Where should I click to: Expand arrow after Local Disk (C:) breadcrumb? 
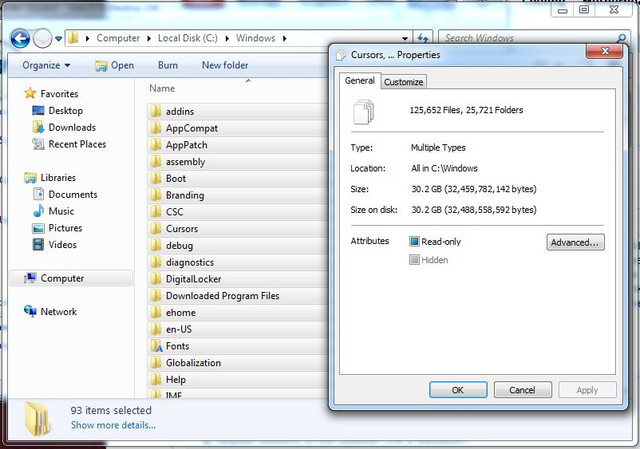point(227,38)
